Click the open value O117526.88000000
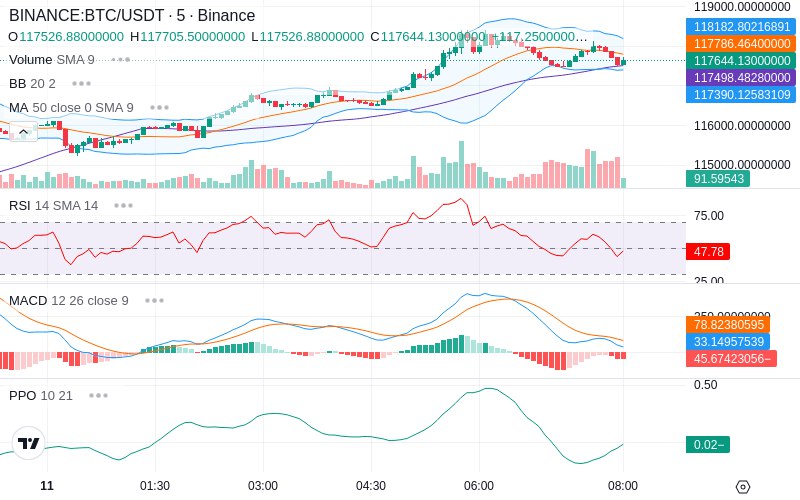The width and height of the screenshot is (800, 500). pyautogui.click(x=66, y=37)
